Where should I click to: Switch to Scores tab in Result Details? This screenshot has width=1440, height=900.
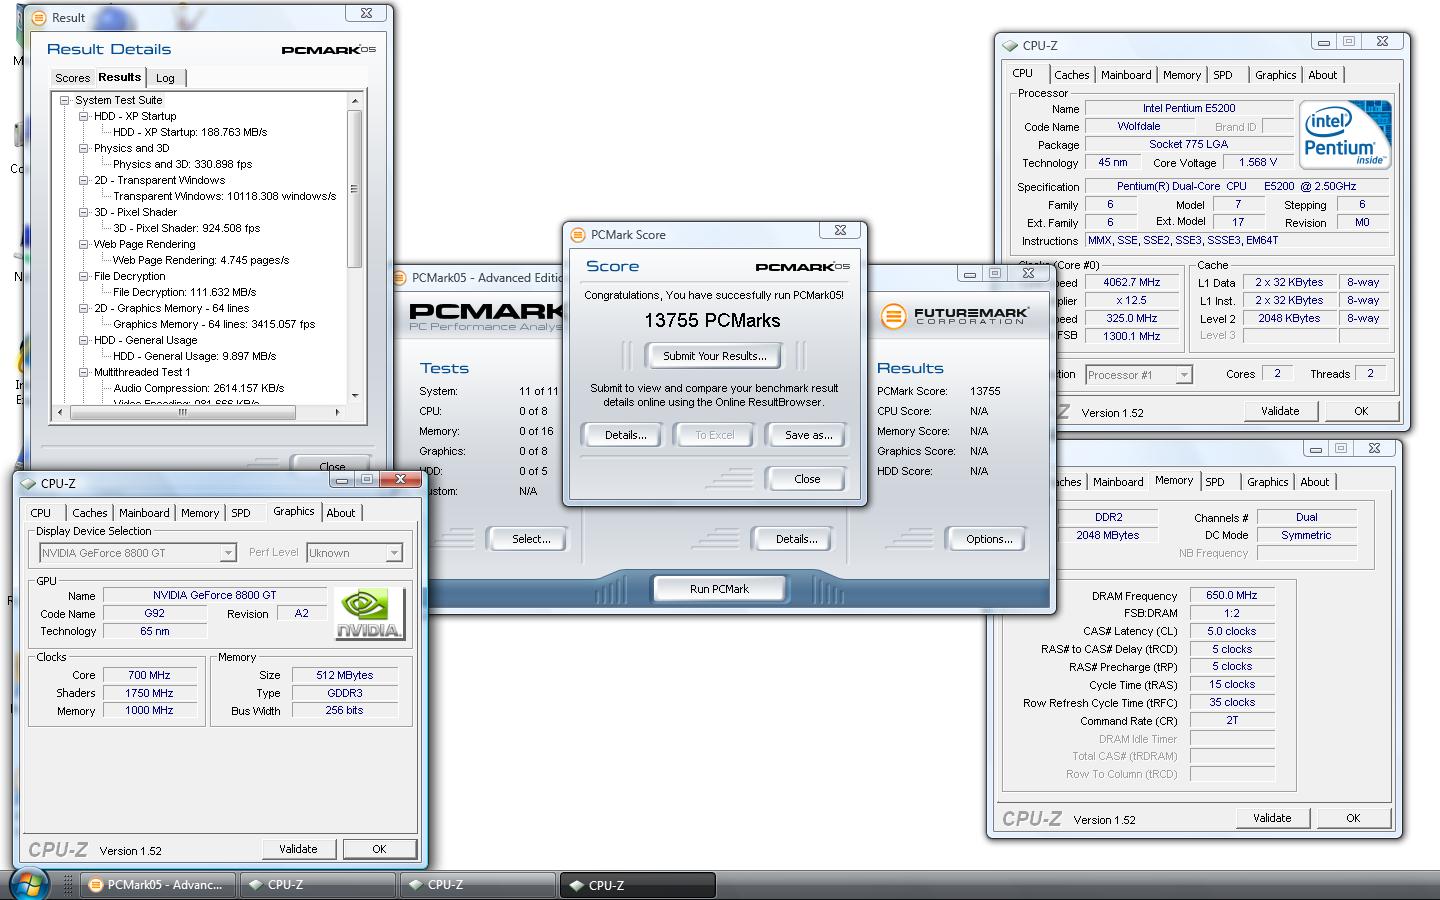(72, 78)
